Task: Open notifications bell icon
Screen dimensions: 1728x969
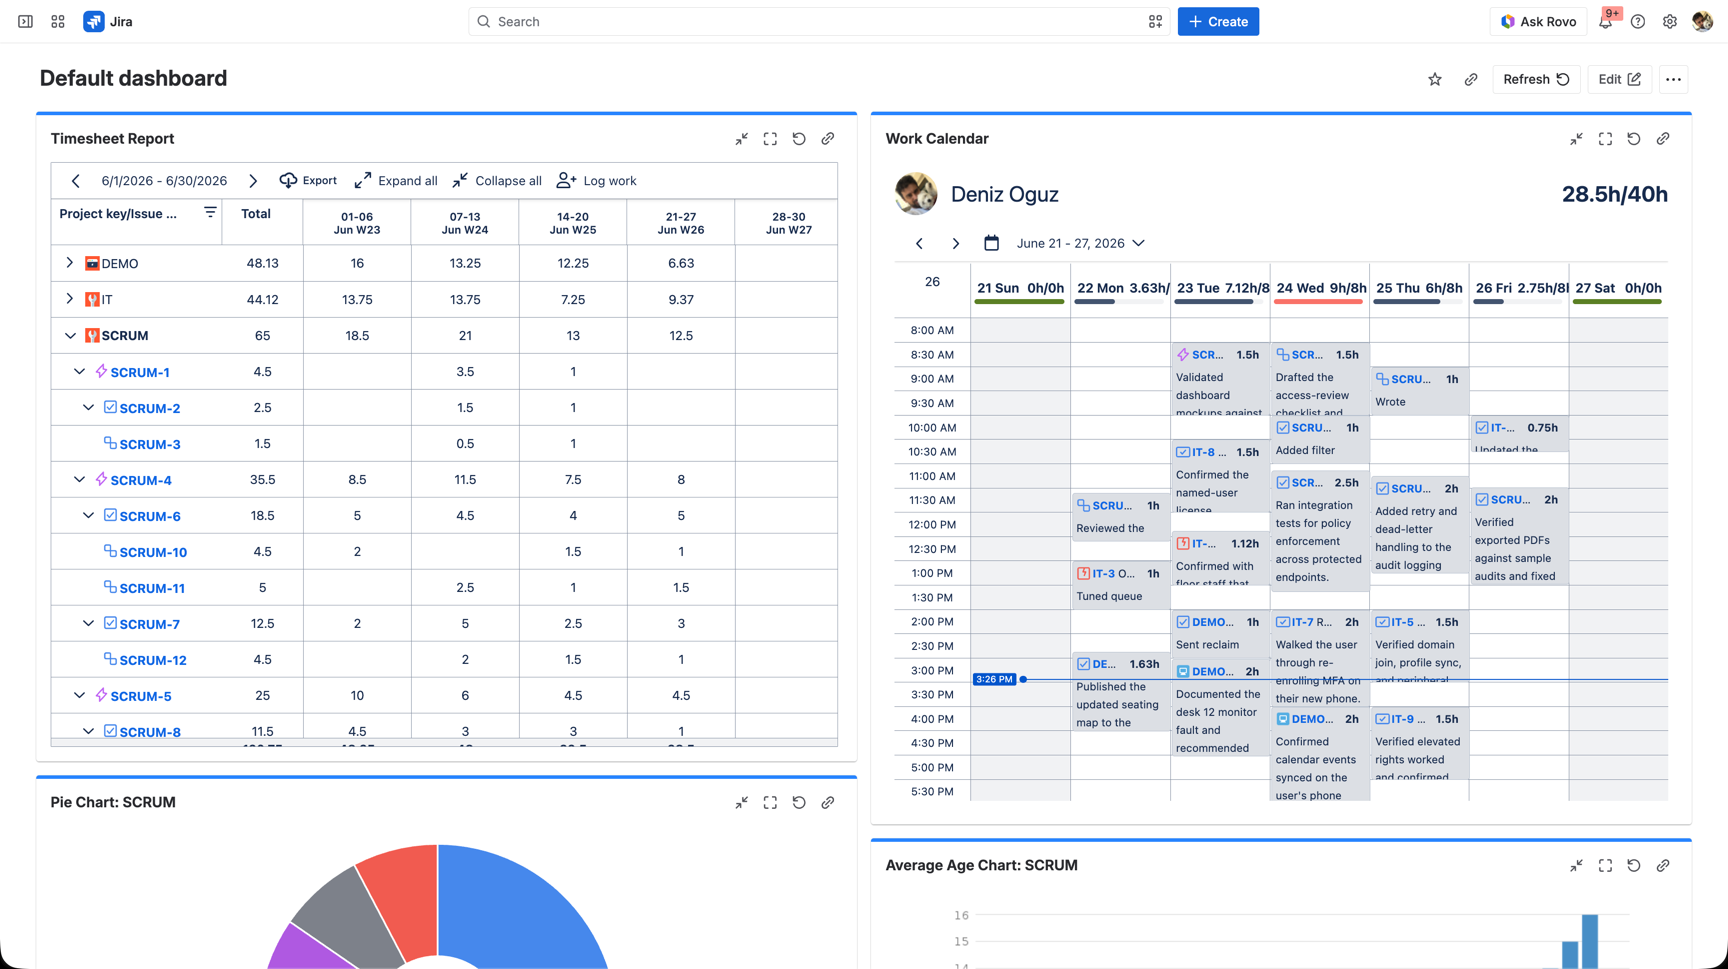Action: 1605,22
